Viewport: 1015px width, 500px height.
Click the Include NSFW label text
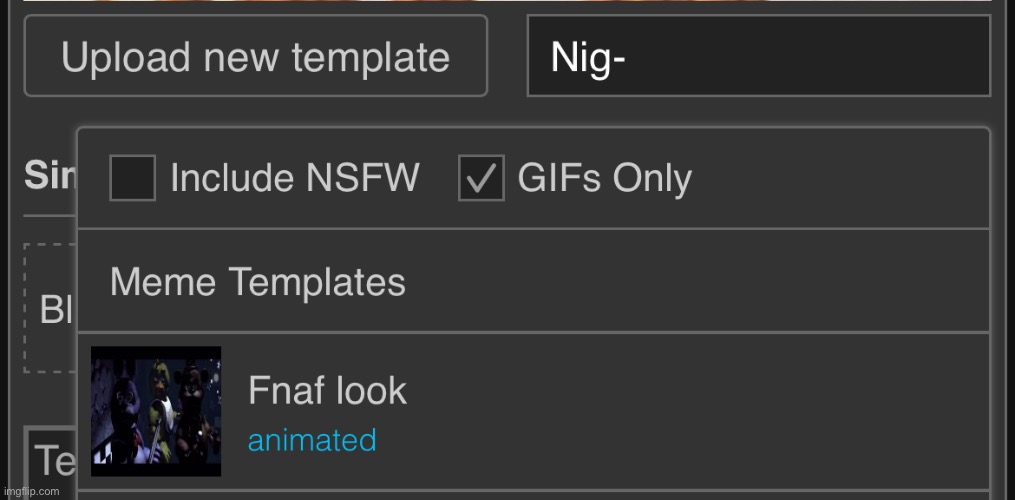point(294,179)
